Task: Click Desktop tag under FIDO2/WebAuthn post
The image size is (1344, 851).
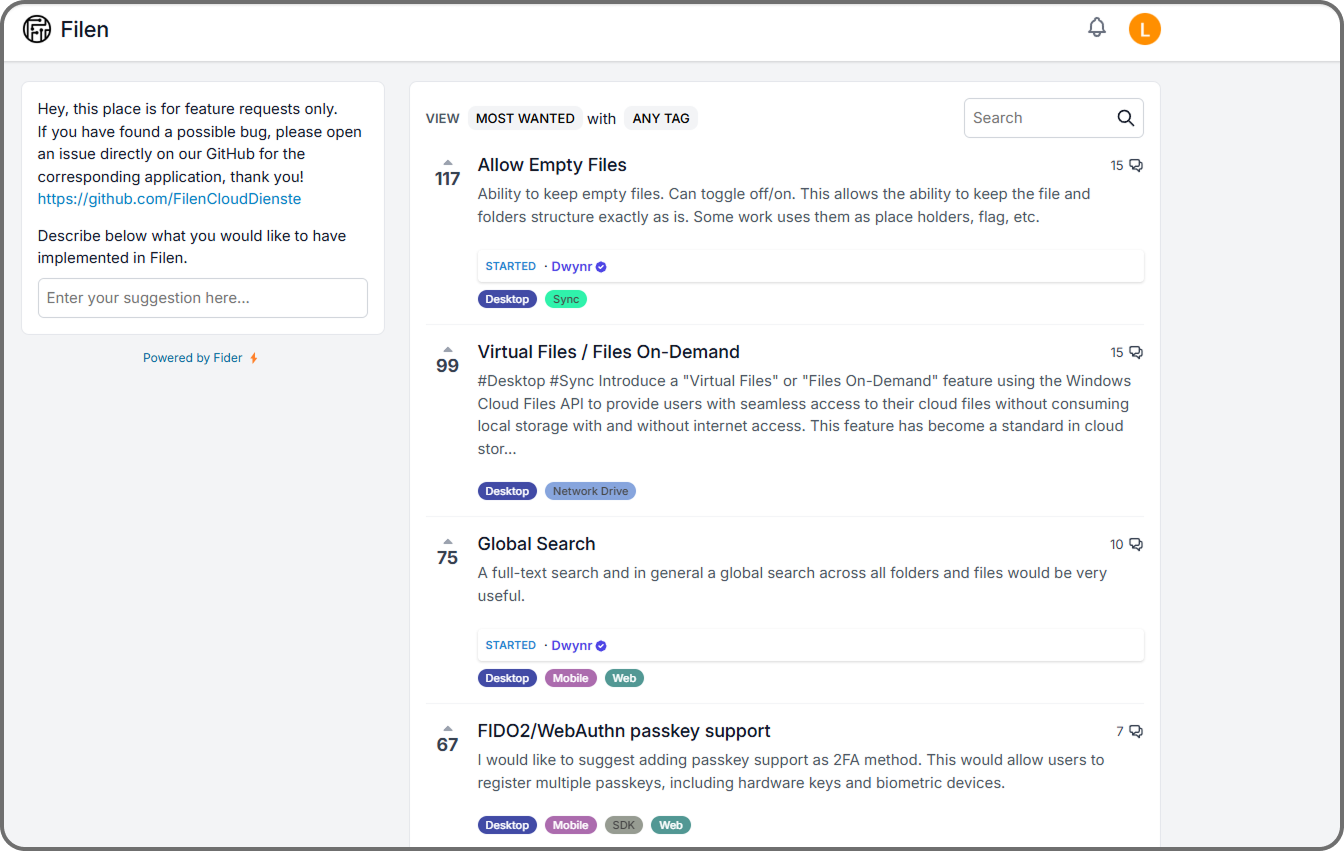Action: tap(507, 825)
